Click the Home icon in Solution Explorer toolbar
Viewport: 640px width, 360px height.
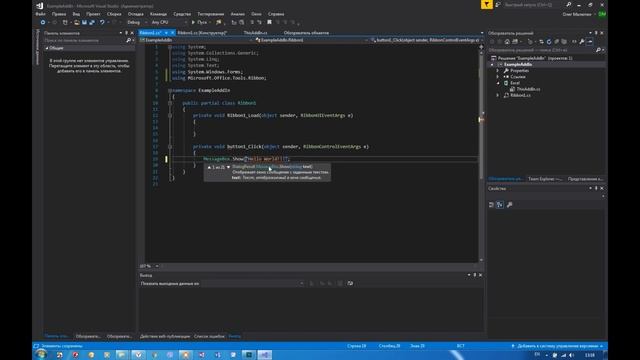[x=507, y=42]
